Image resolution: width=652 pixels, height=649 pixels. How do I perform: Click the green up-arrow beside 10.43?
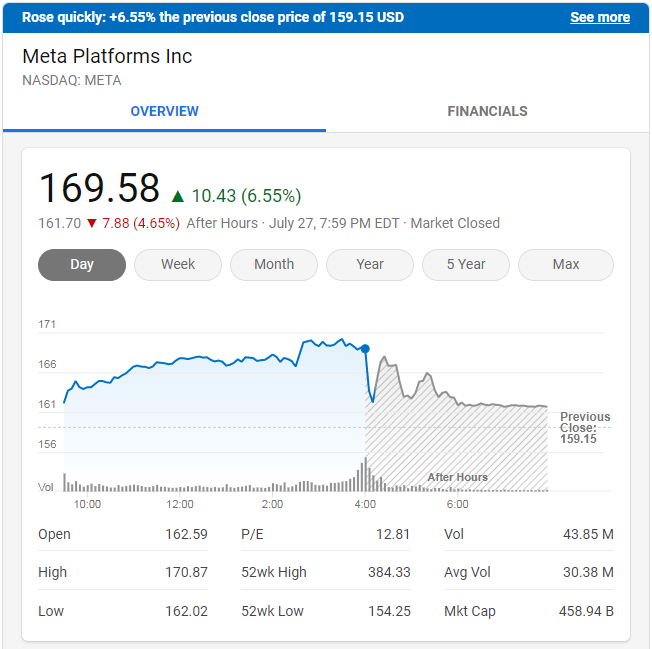(178, 196)
